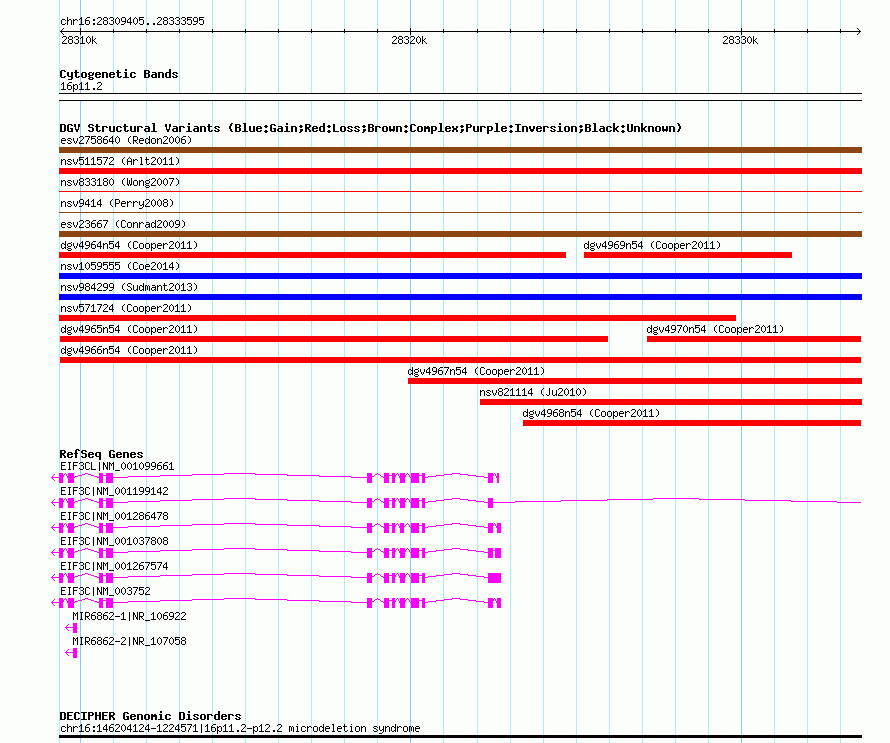Click the dgv4966n54 (Cooper2011) label
890x743 pixels.
point(129,350)
